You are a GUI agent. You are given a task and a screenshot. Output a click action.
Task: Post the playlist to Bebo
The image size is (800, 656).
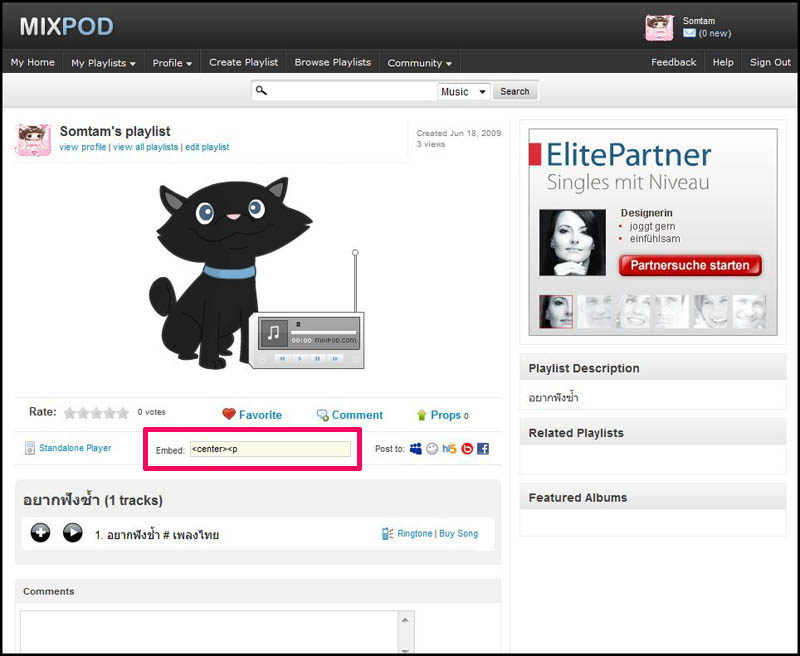467,448
